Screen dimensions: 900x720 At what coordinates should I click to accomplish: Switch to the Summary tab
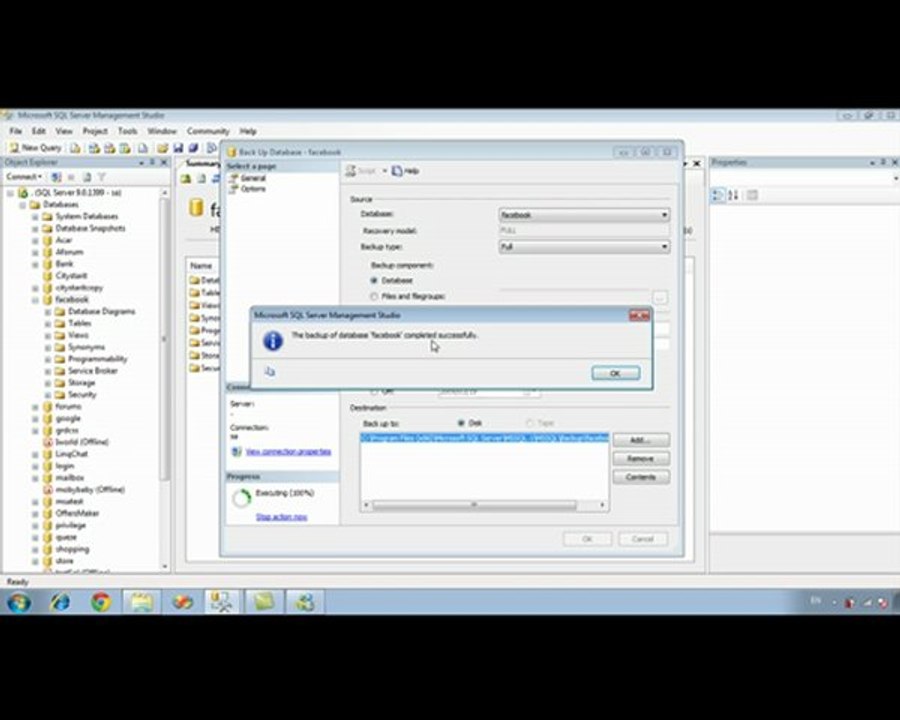tap(202, 164)
